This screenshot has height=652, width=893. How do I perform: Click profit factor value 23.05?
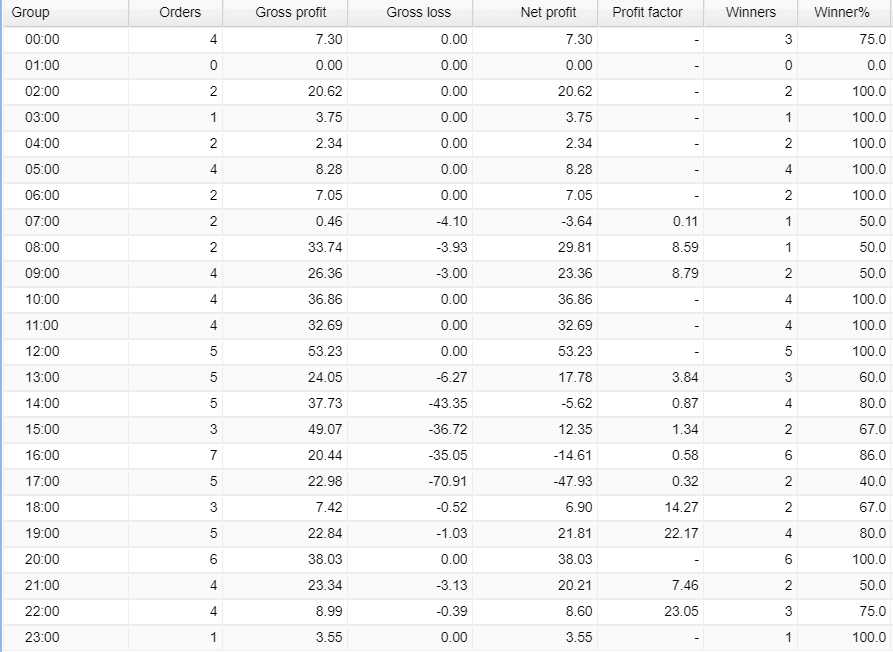coord(681,611)
